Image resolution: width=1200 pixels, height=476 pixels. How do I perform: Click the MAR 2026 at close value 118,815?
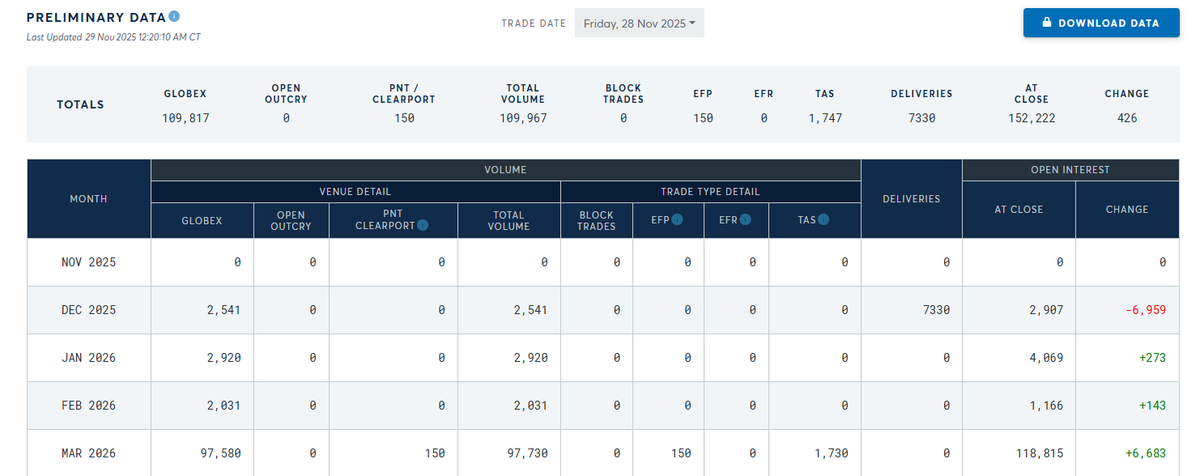(x=1039, y=453)
